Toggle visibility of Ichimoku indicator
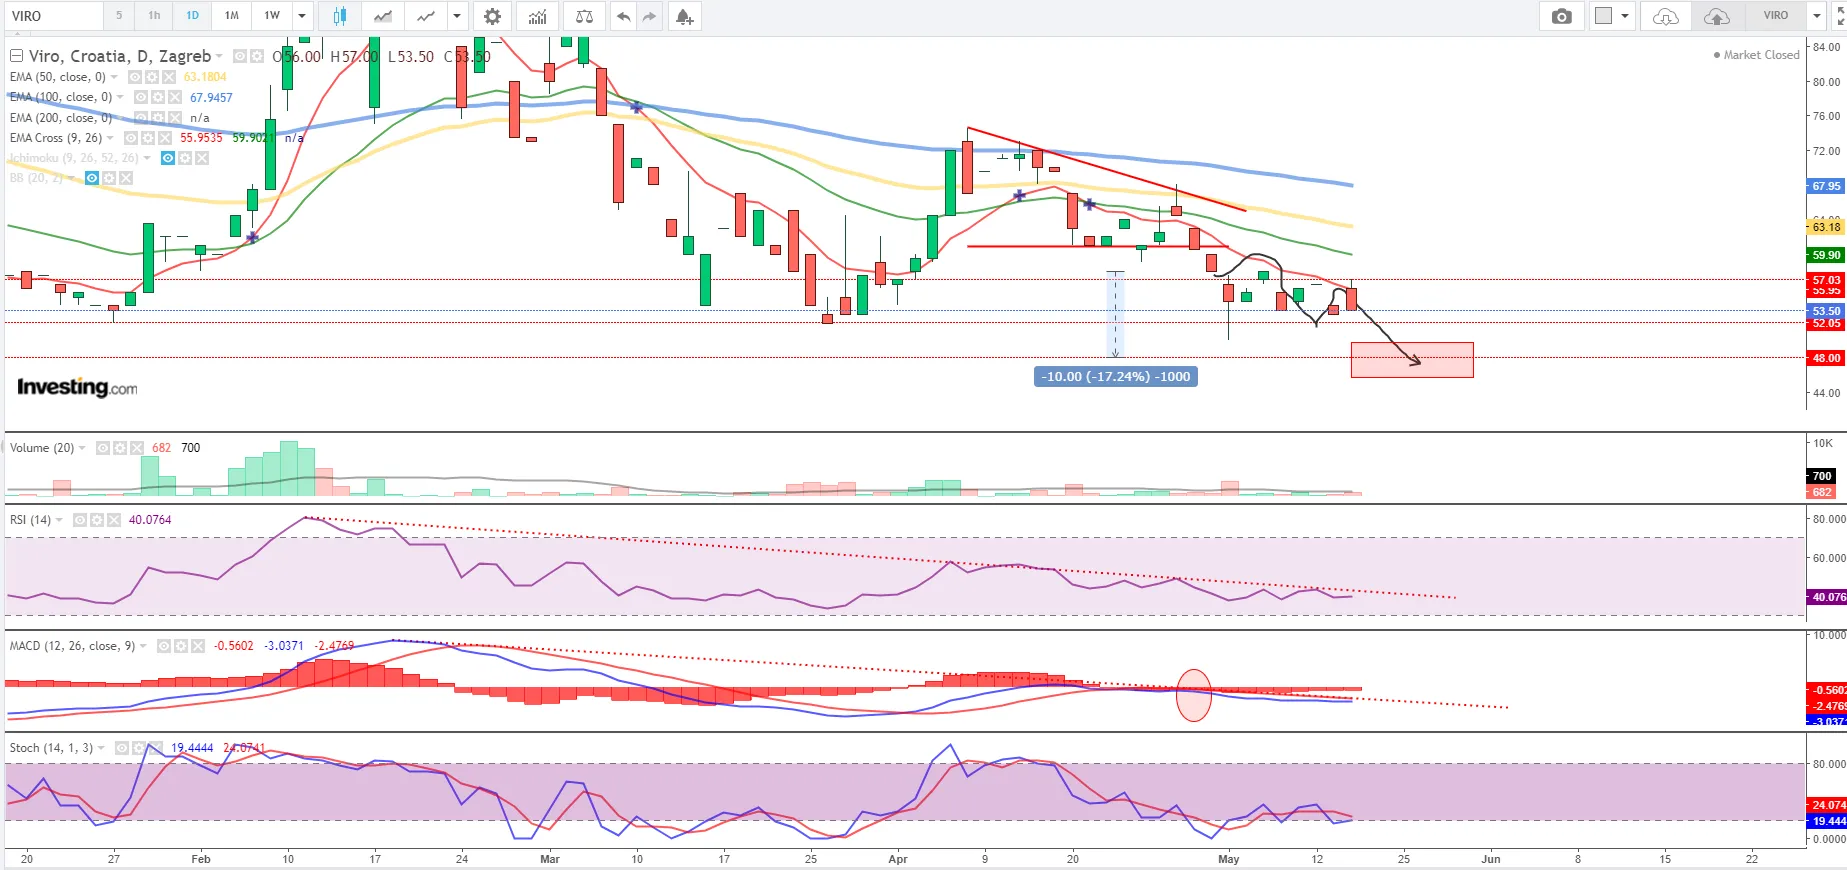The height and width of the screenshot is (870, 1847). pyautogui.click(x=168, y=158)
